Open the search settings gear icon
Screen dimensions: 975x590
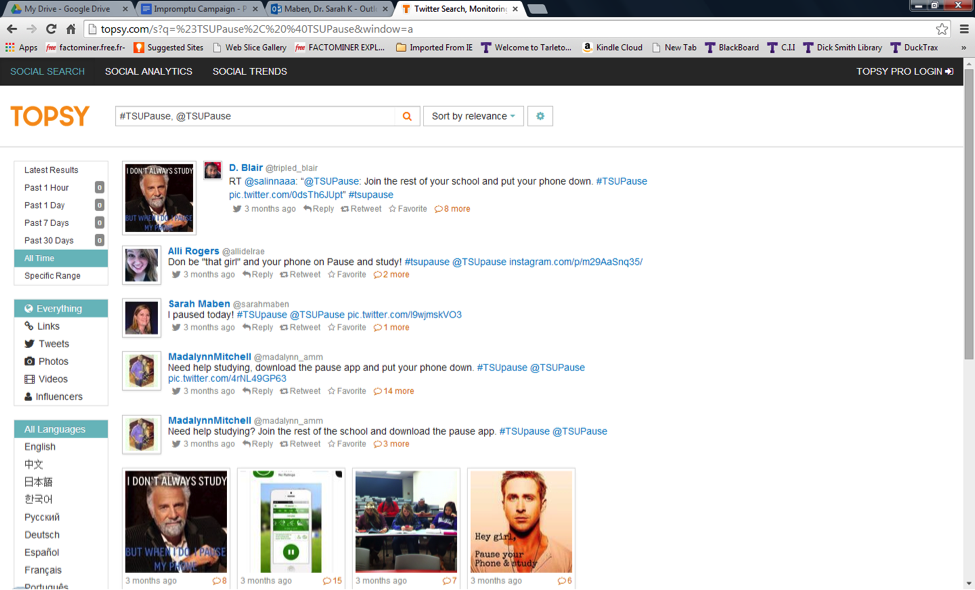pos(540,116)
